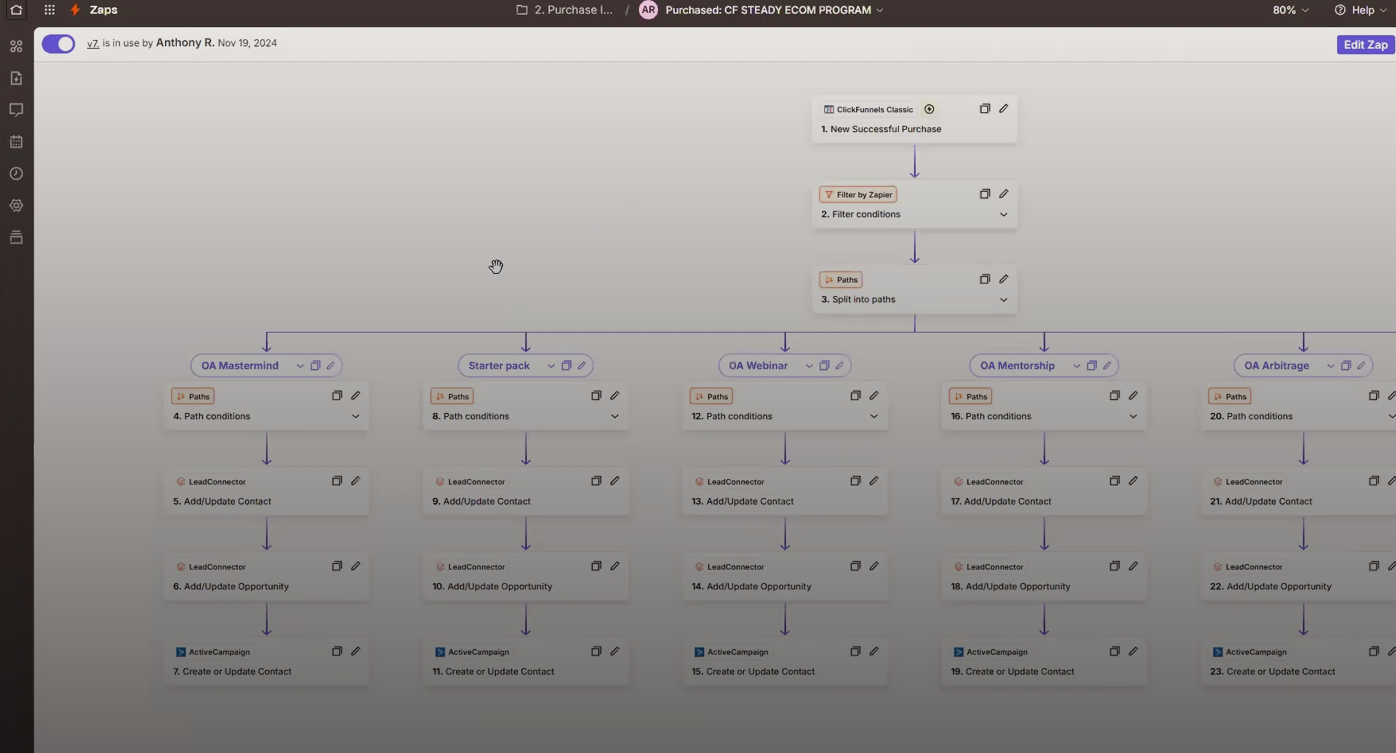The height and width of the screenshot is (753, 1396).
Task: Rename the OA Mastermind path pencil
Action: [x=331, y=366]
